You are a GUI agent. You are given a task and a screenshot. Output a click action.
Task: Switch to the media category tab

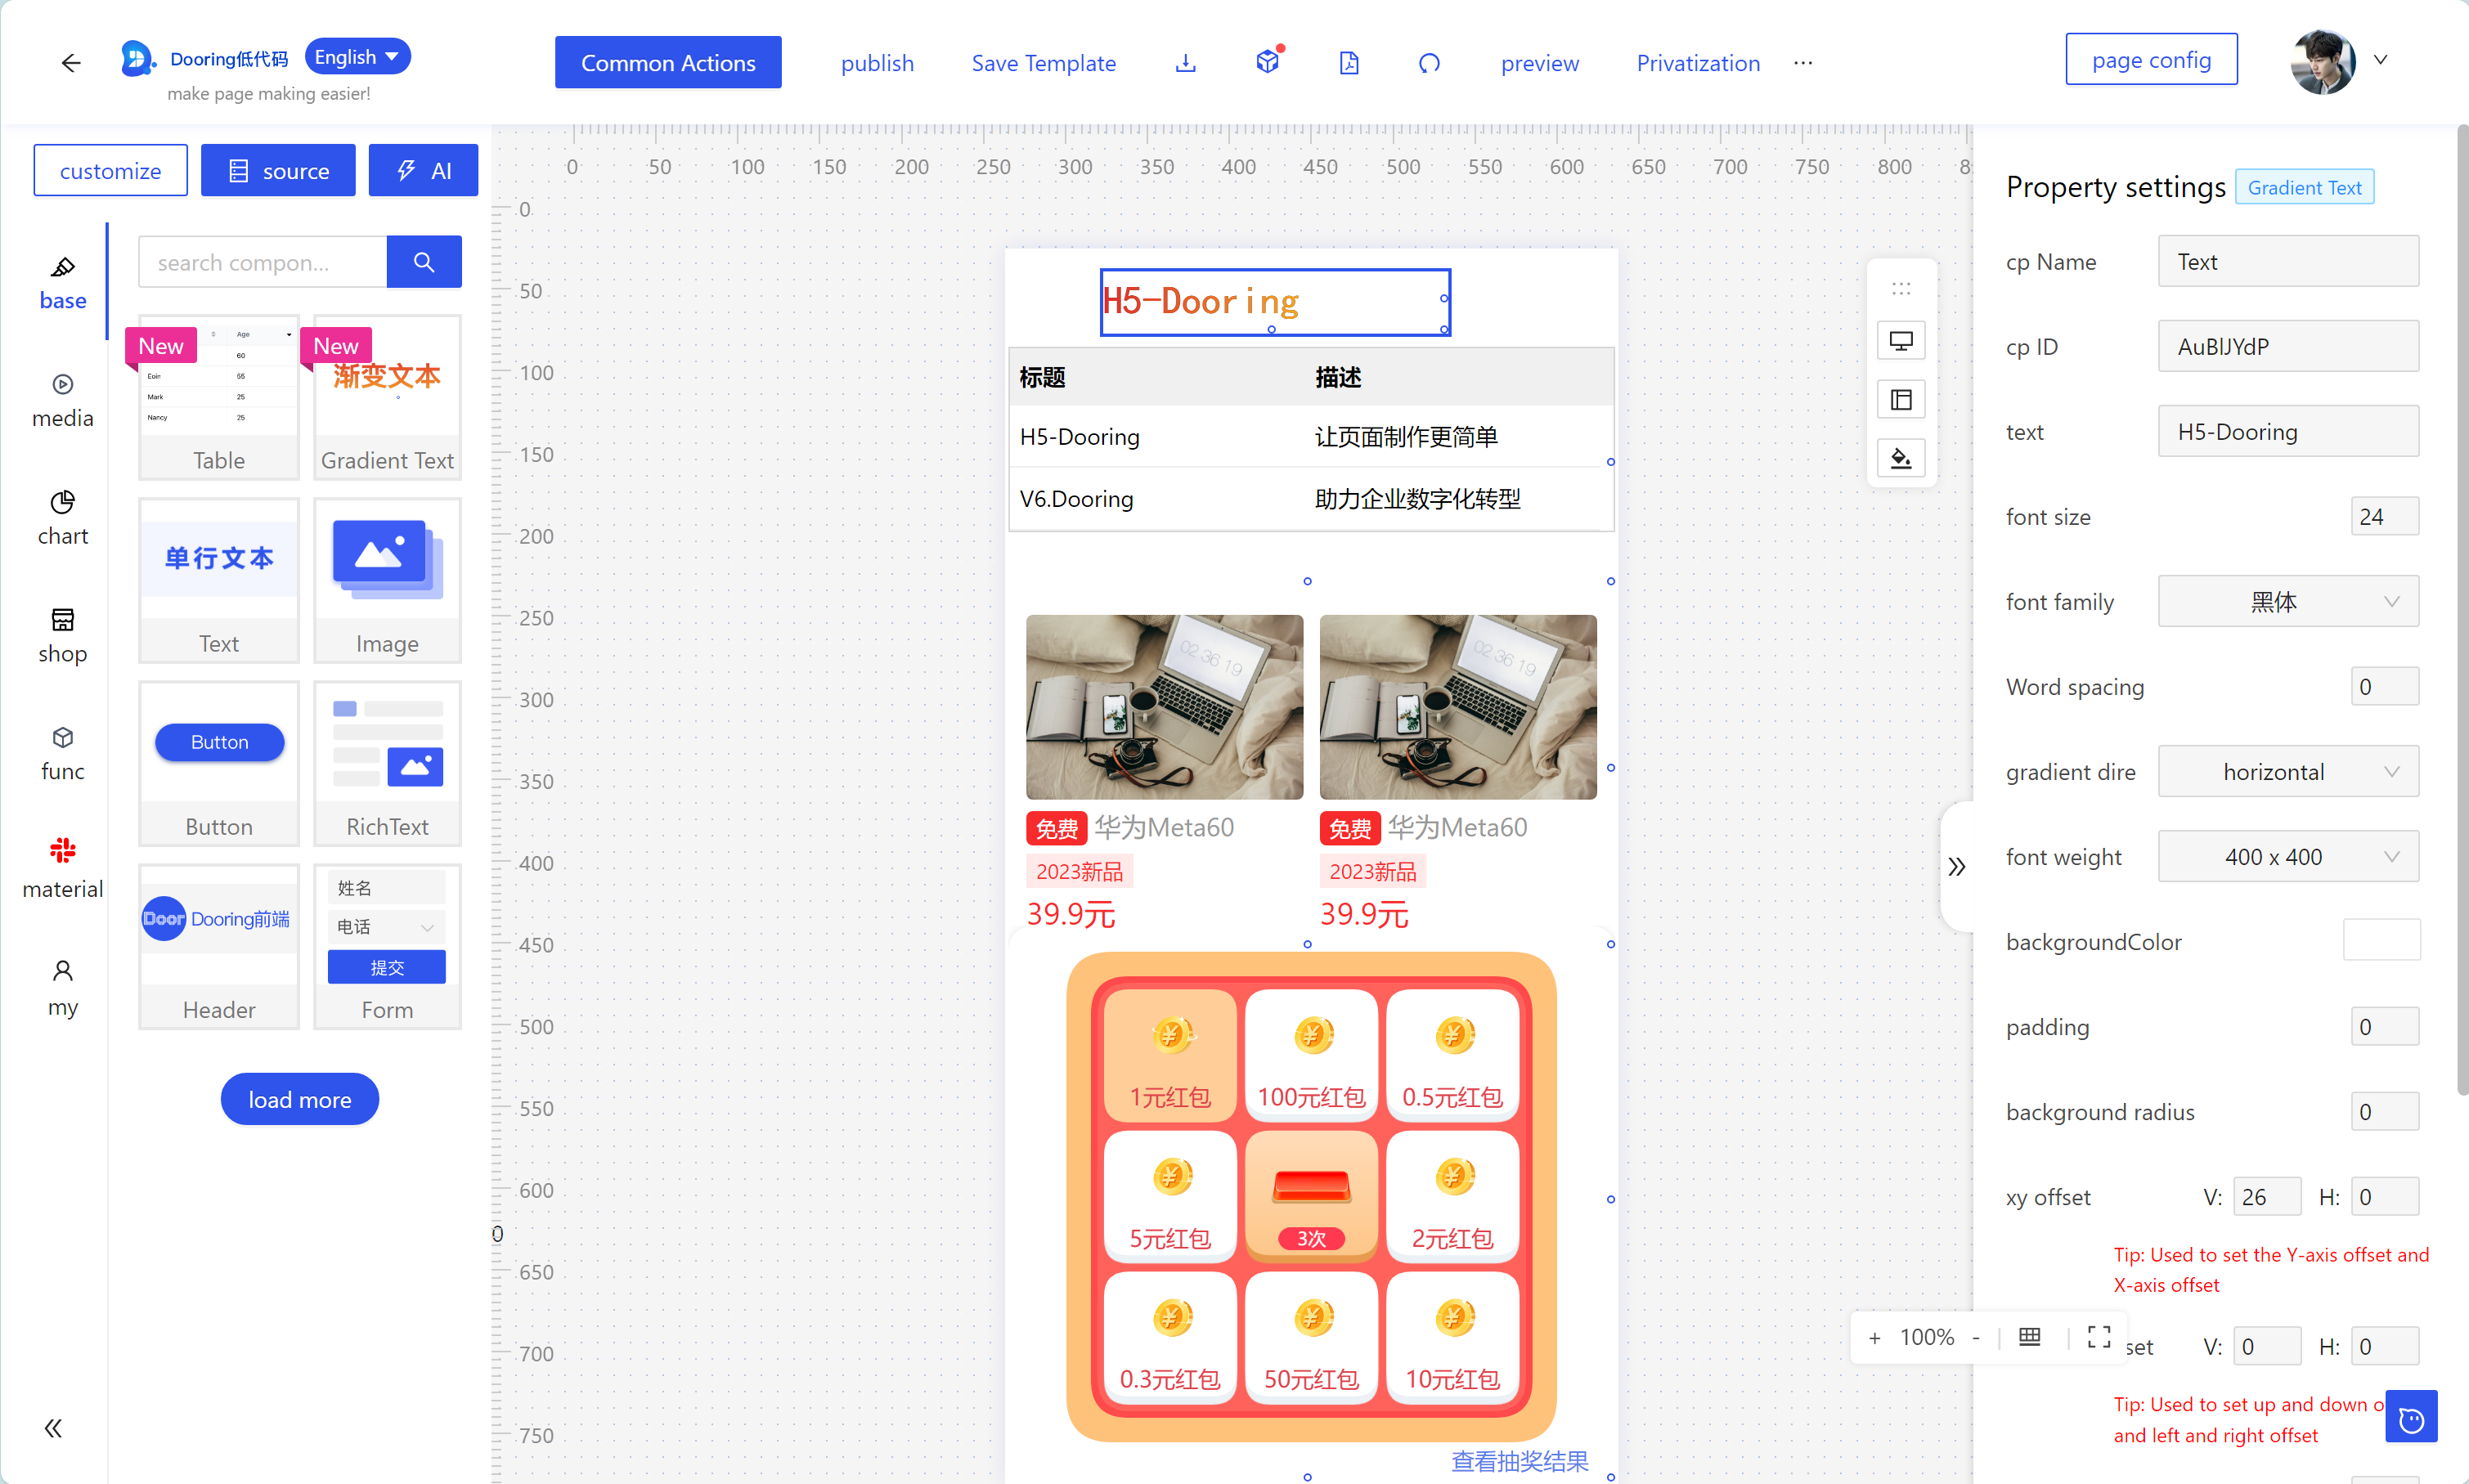(x=62, y=400)
